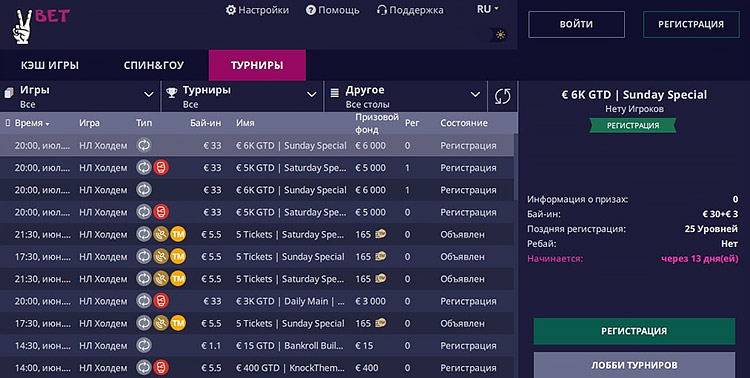Refresh the tournament list with arrows icon
Viewport: 750px width, 378px height.
click(x=502, y=96)
